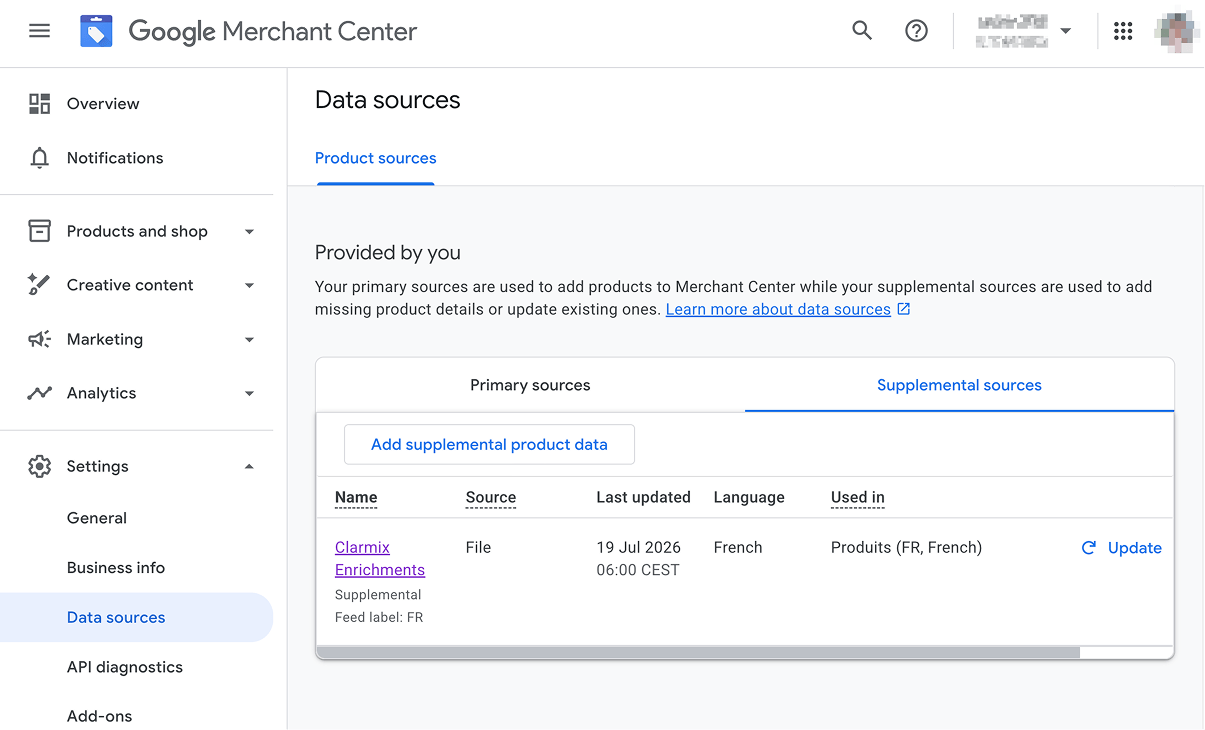Click the Update link for Clarmix Enrichments
The width and height of the screenshot is (1205, 730).
[x=1135, y=548]
